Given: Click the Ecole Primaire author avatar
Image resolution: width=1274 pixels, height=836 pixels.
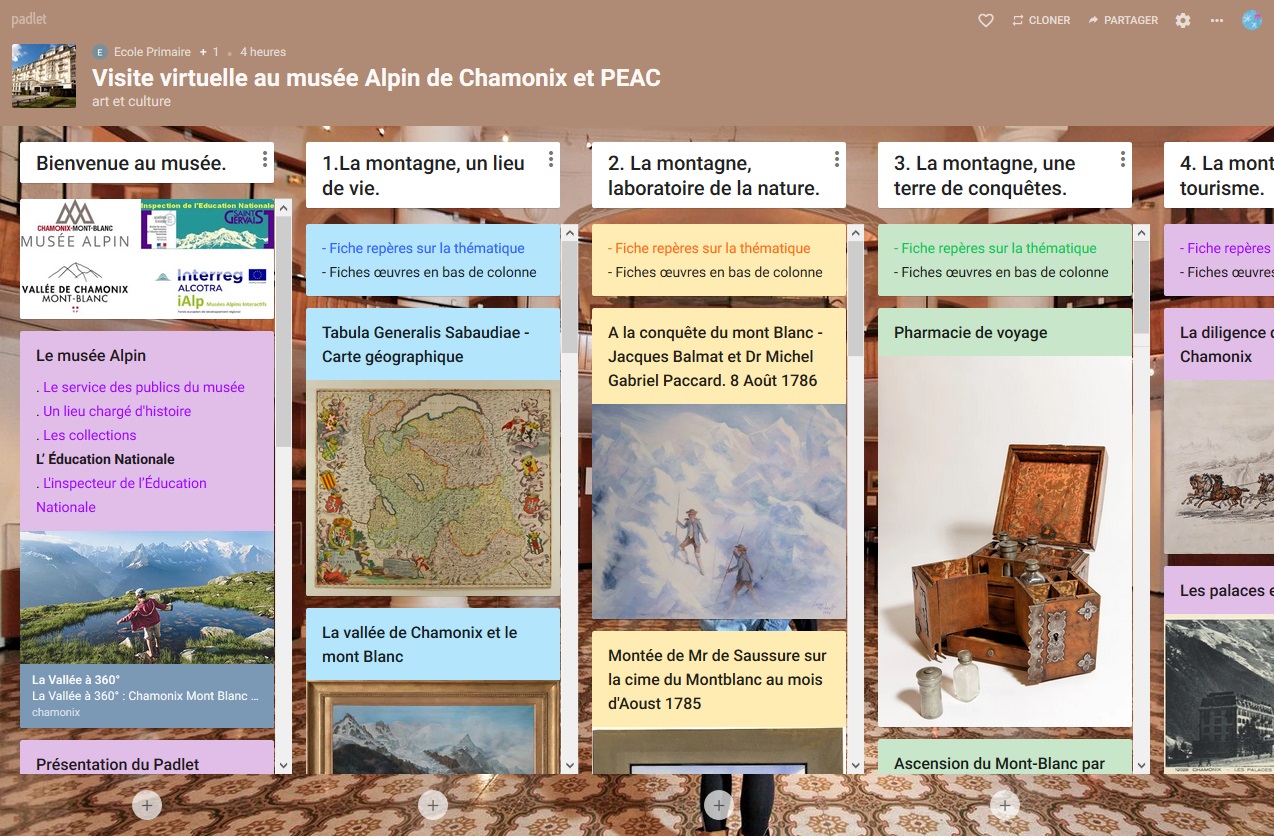Looking at the screenshot, I should (100, 52).
